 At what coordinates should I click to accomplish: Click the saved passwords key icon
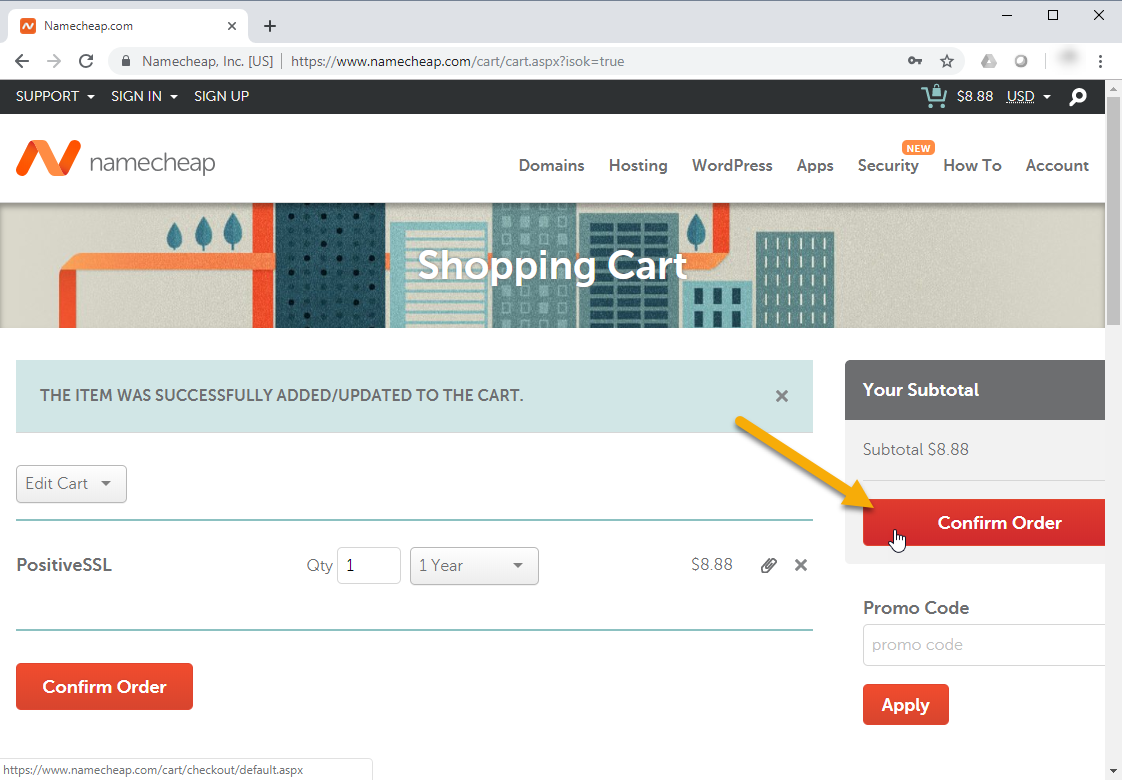(914, 62)
